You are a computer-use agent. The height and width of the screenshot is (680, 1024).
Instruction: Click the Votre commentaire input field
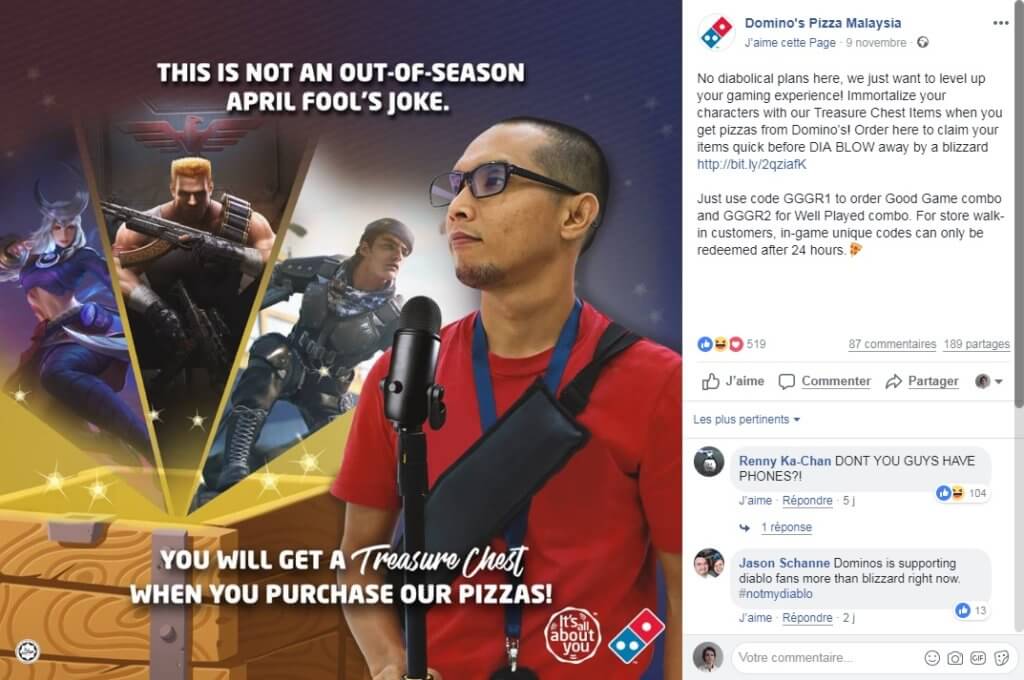(827, 658)
